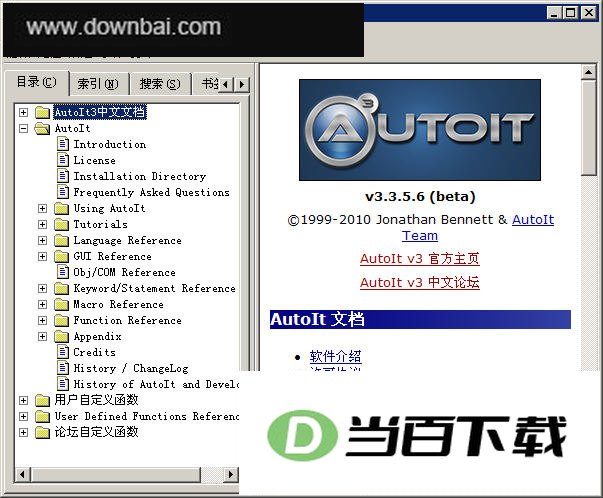Click the Frequently Asked Questions page icon

pos(63,192)
